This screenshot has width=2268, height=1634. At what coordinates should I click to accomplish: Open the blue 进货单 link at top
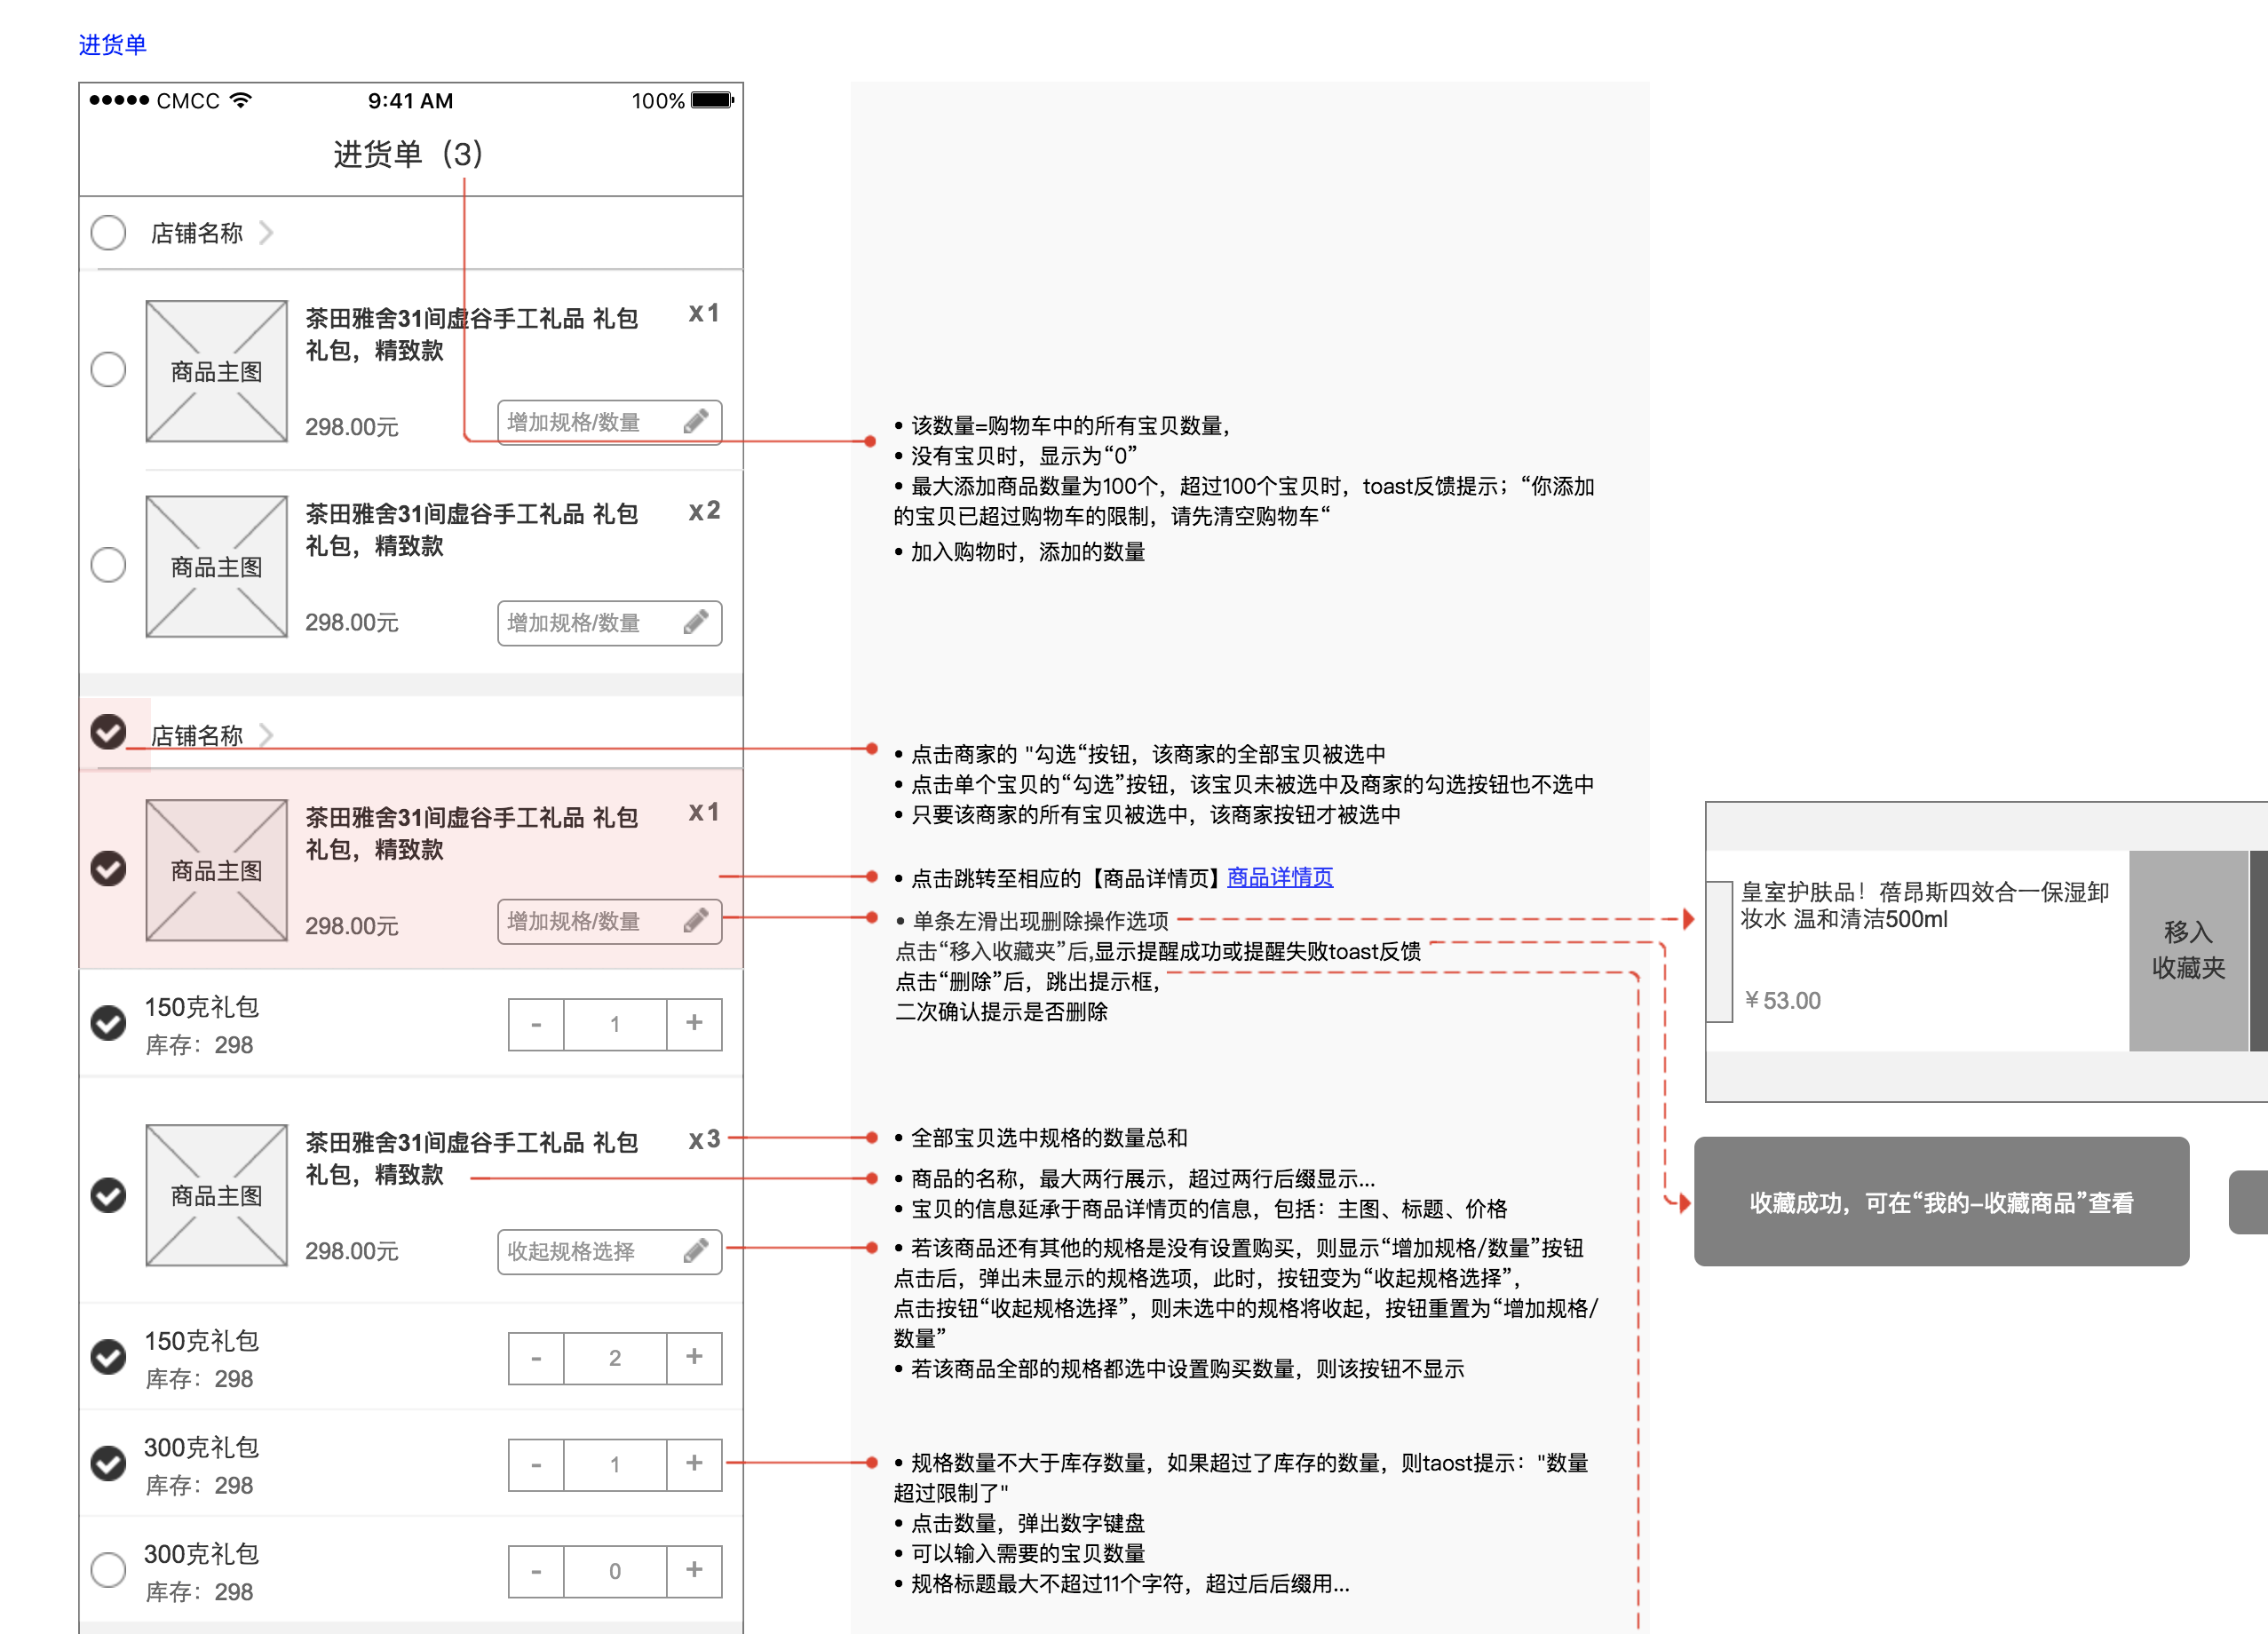112,45
